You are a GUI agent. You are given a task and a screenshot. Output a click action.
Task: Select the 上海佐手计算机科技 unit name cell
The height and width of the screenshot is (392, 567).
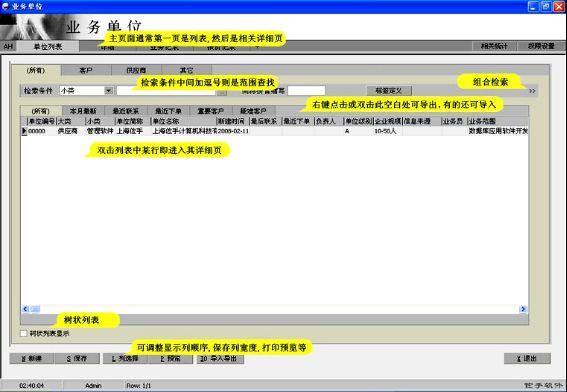point(184,131)
